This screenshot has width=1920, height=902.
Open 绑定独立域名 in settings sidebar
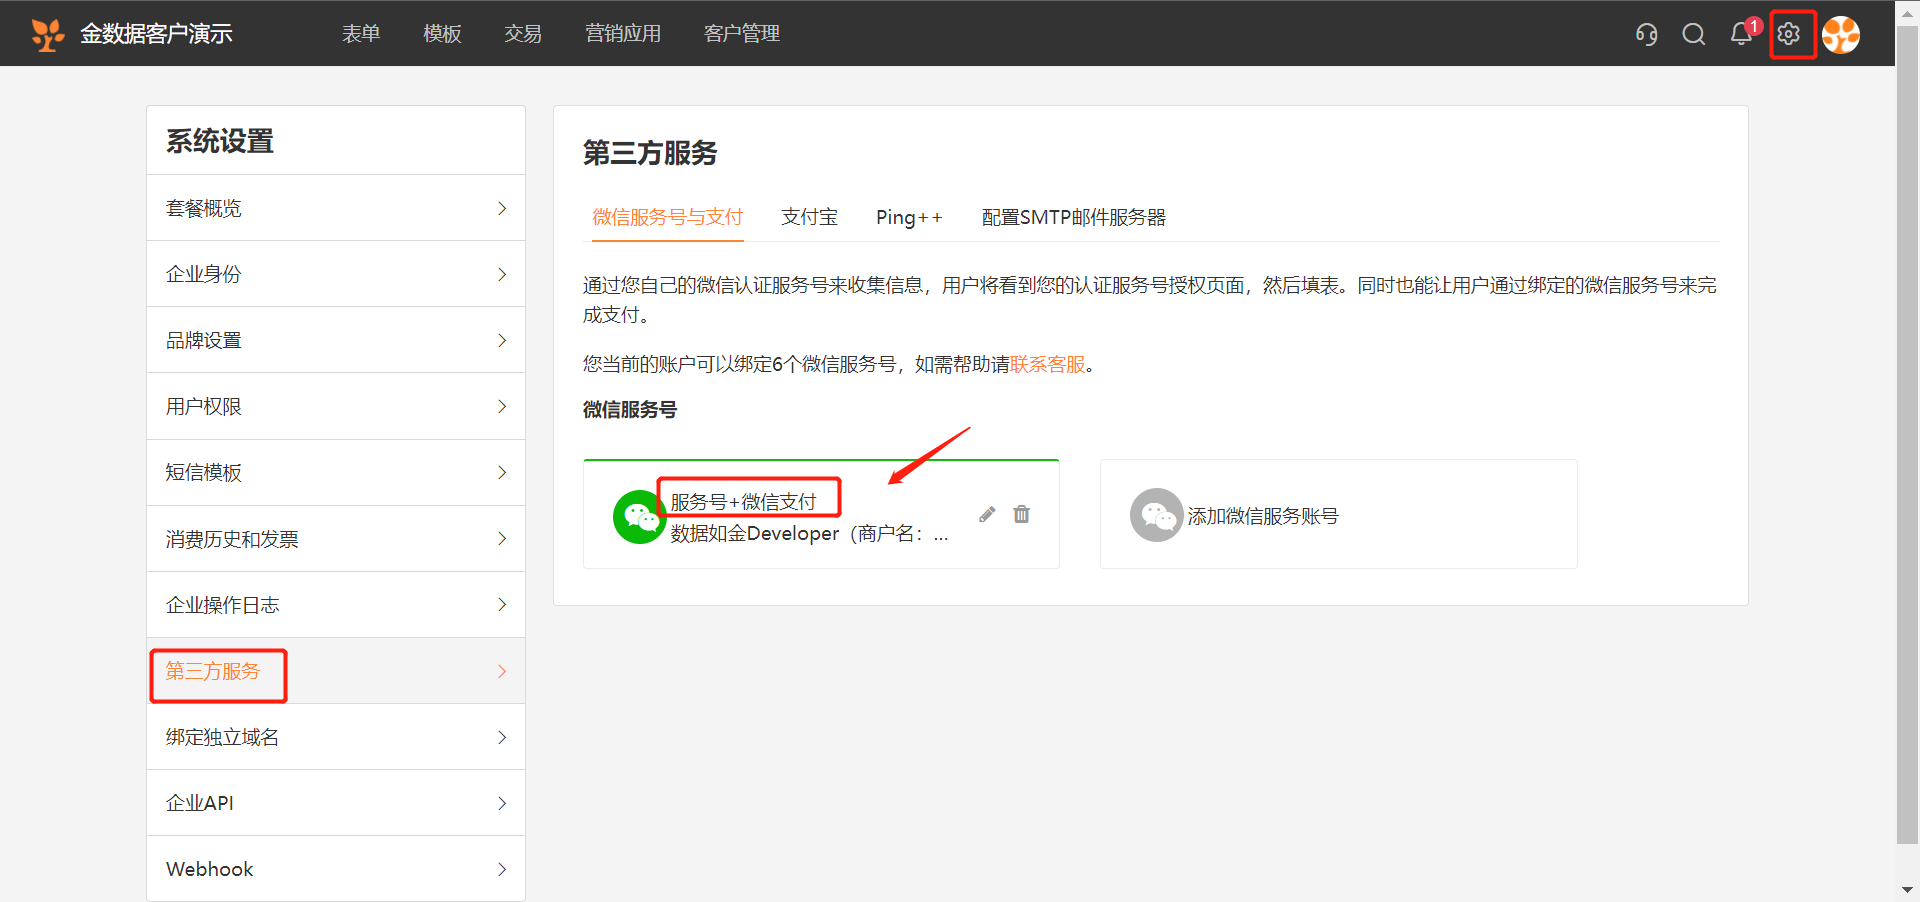click(x=336, y=737)
